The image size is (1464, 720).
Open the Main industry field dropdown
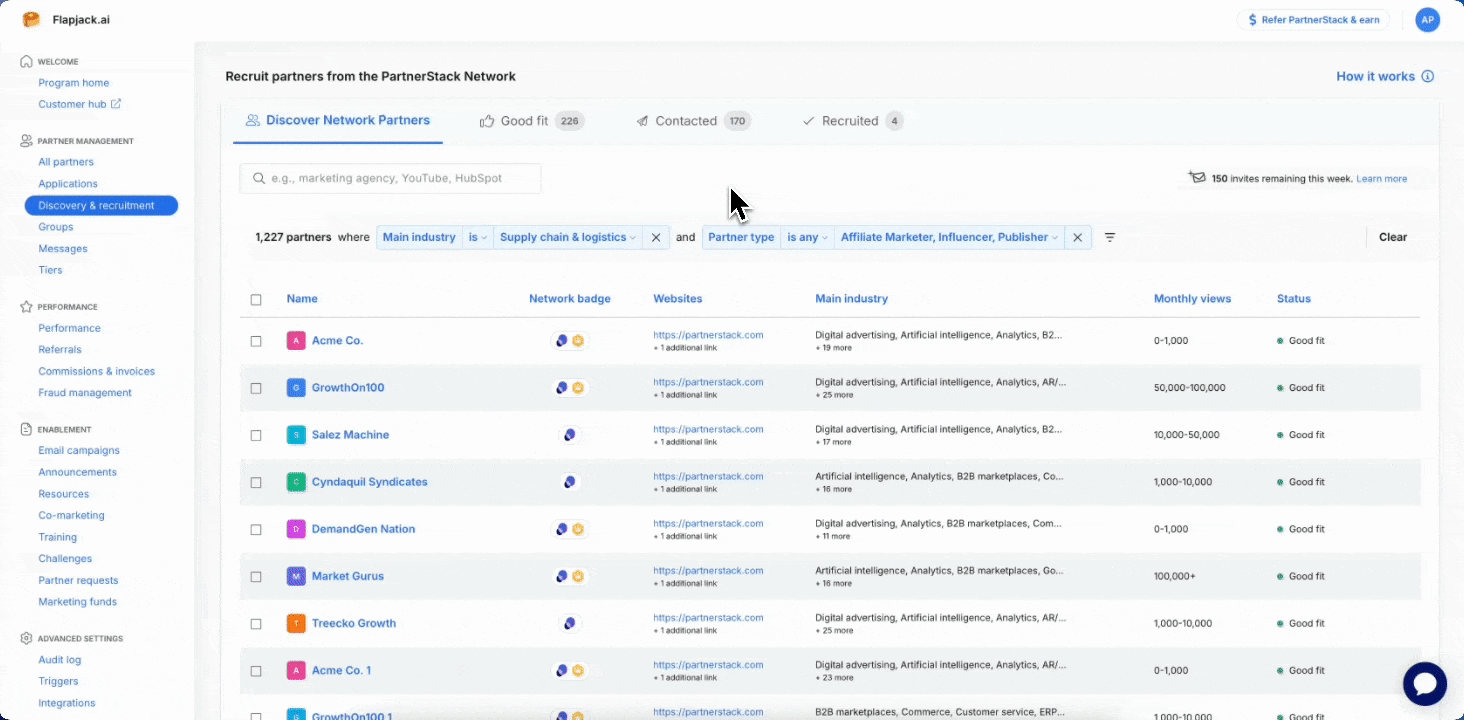click(419, 237)
